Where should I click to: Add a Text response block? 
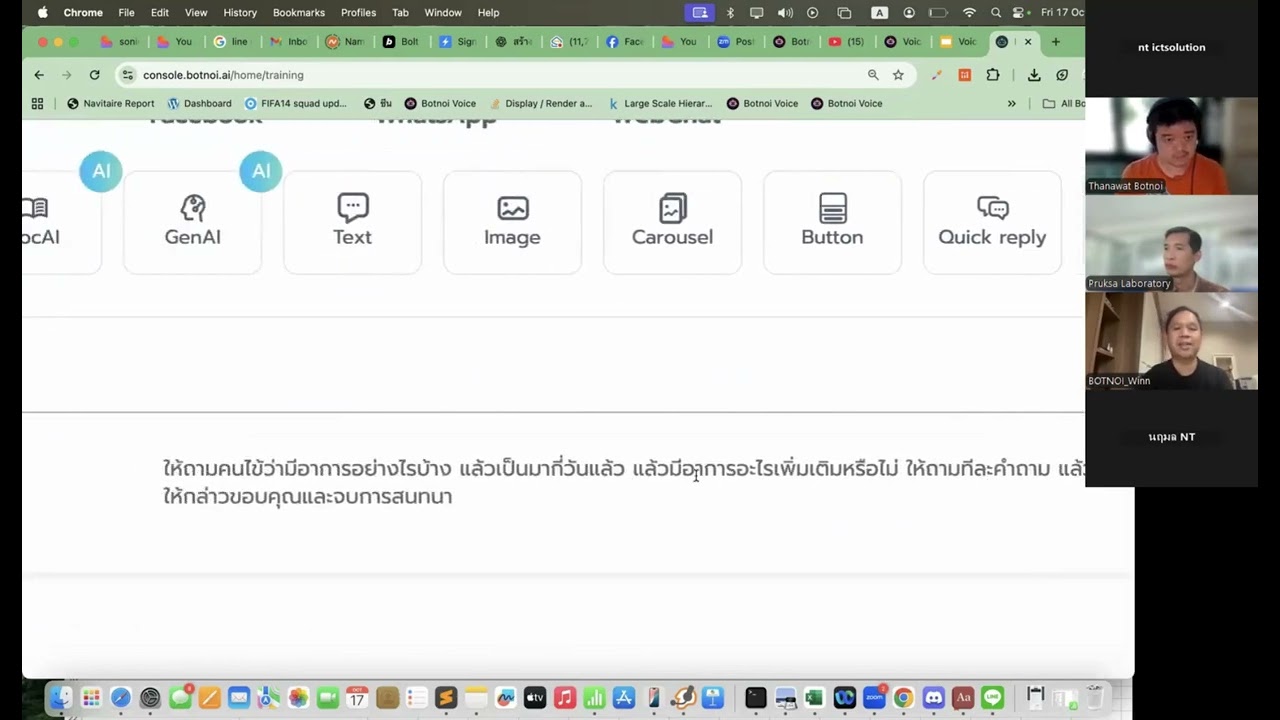pyautogui.click(x=352, y=222)
